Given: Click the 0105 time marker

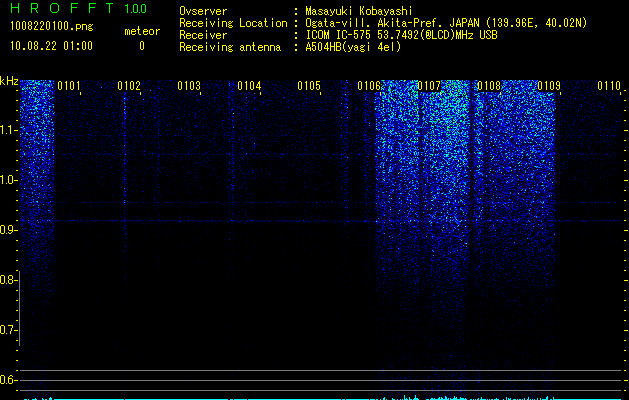Looking at the screenshot, I should click(309, 86).
